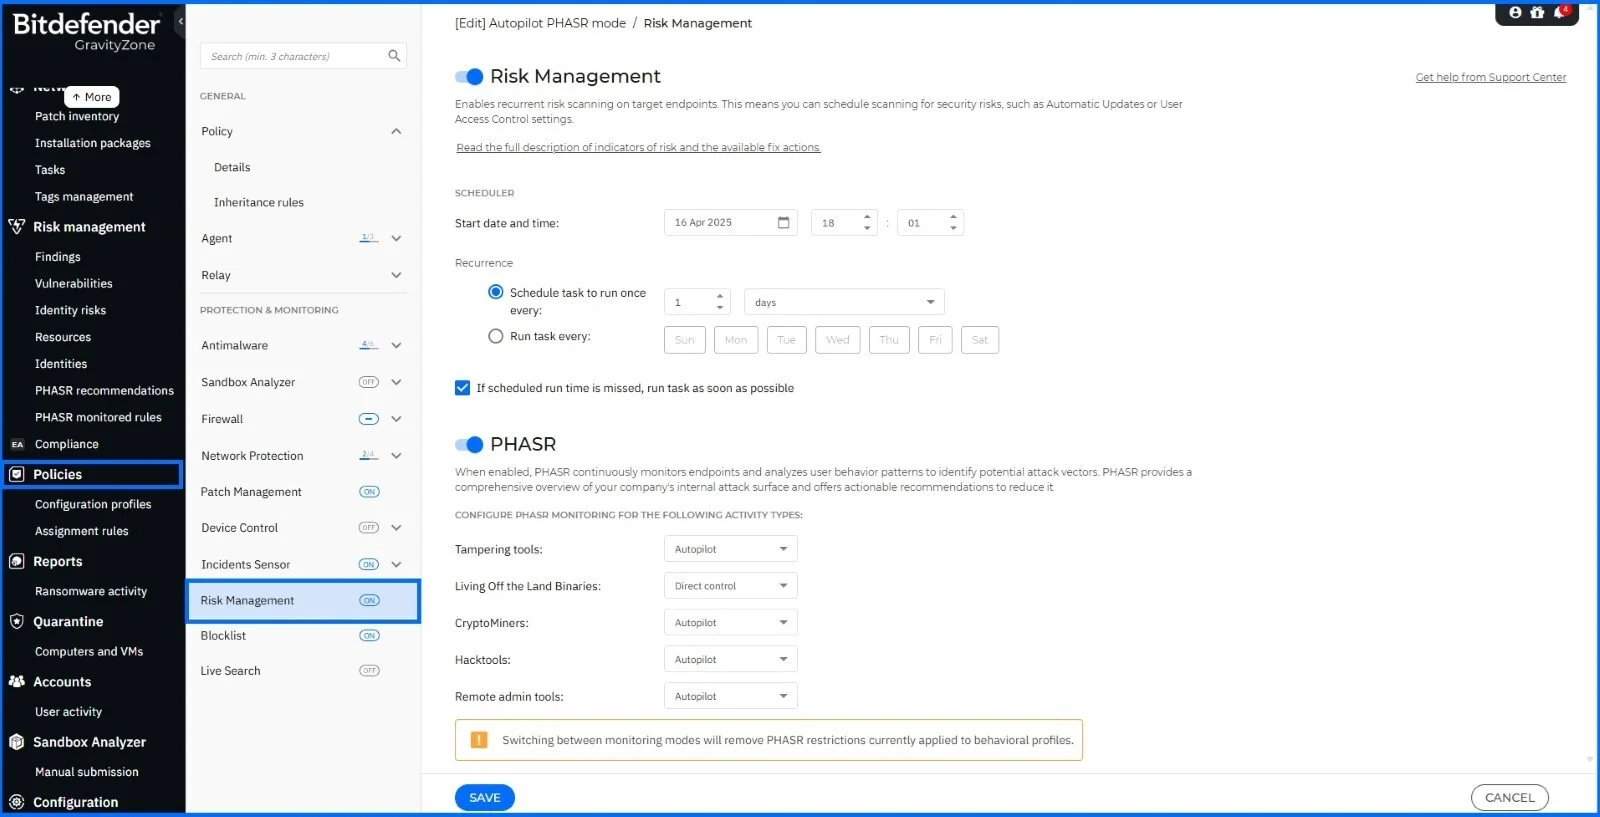The width and height of the screenshot is (1600, 817).
Task: Click the Accounts people icon in sidebar
Action: click(x=17, y=682)
